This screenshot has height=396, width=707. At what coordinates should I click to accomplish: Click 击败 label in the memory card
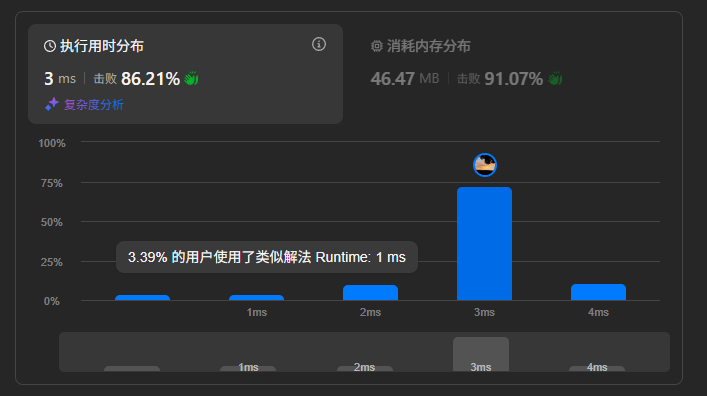[x=468, y=79]
